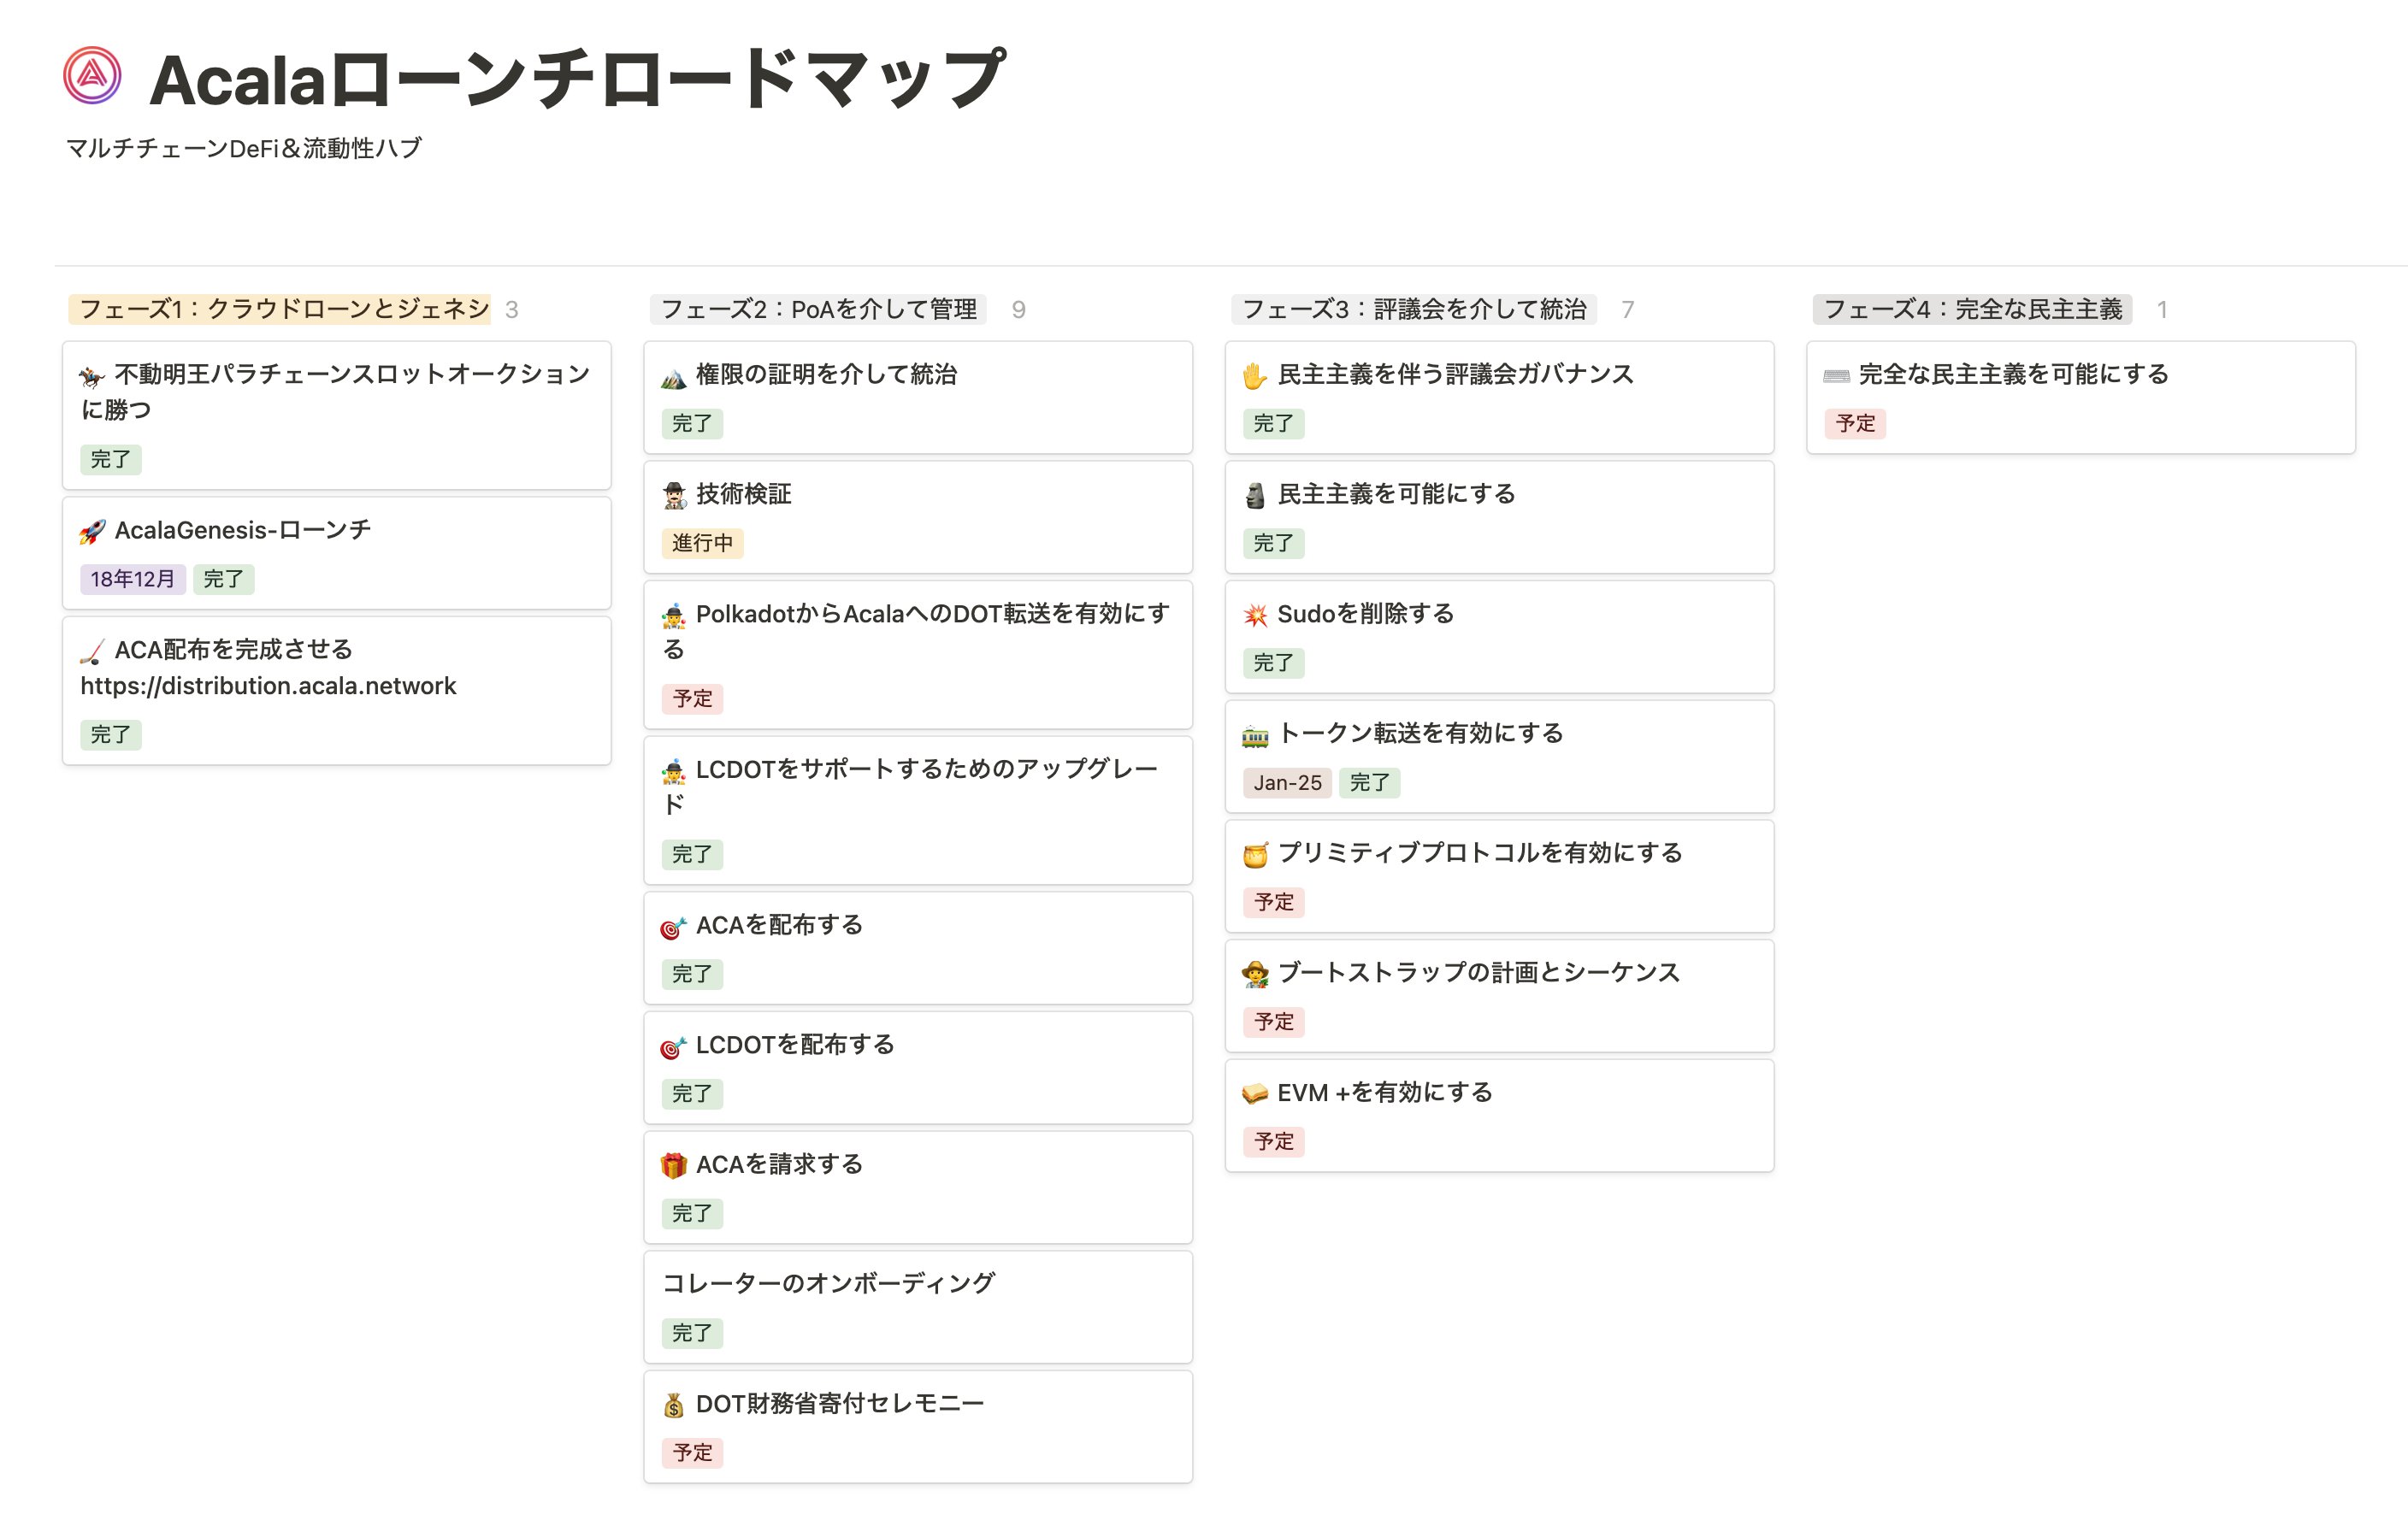Open the コレーターのオンボーディング card

point(918,1307)
